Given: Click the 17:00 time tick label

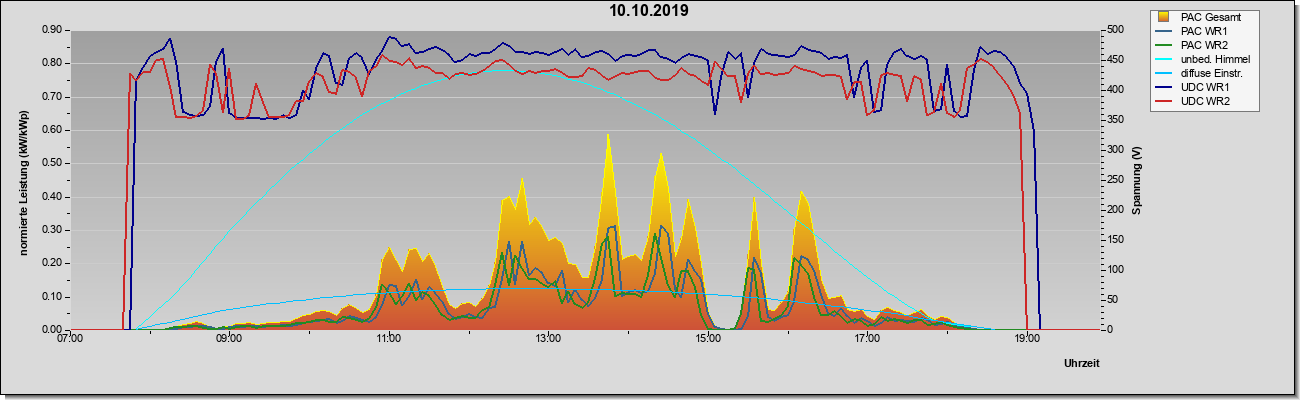Looking at the screenshot, I should tap(867, 340).
